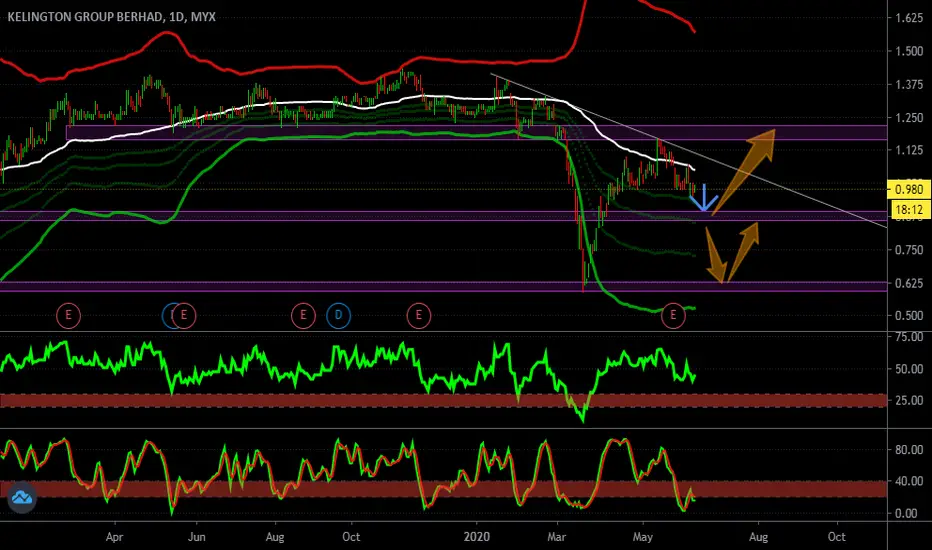The height and width of the screenshot is (550, 932).
Task: Click the 1.625 price axis label
Action: (x=909, y=18)
